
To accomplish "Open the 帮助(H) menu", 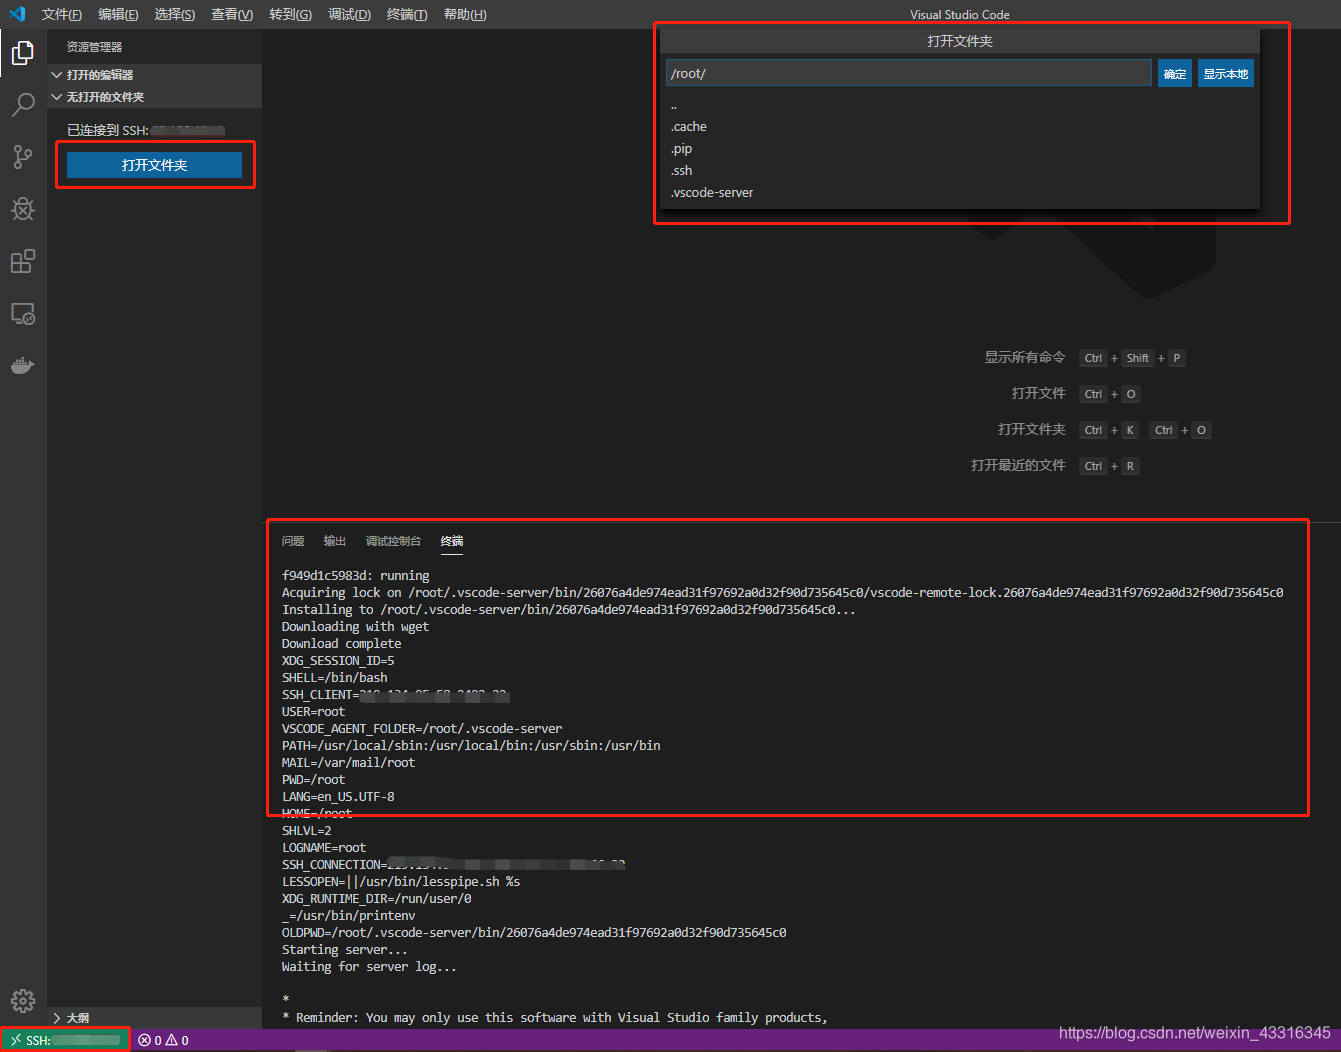I will pyautogui.click(x=465, y=14).
